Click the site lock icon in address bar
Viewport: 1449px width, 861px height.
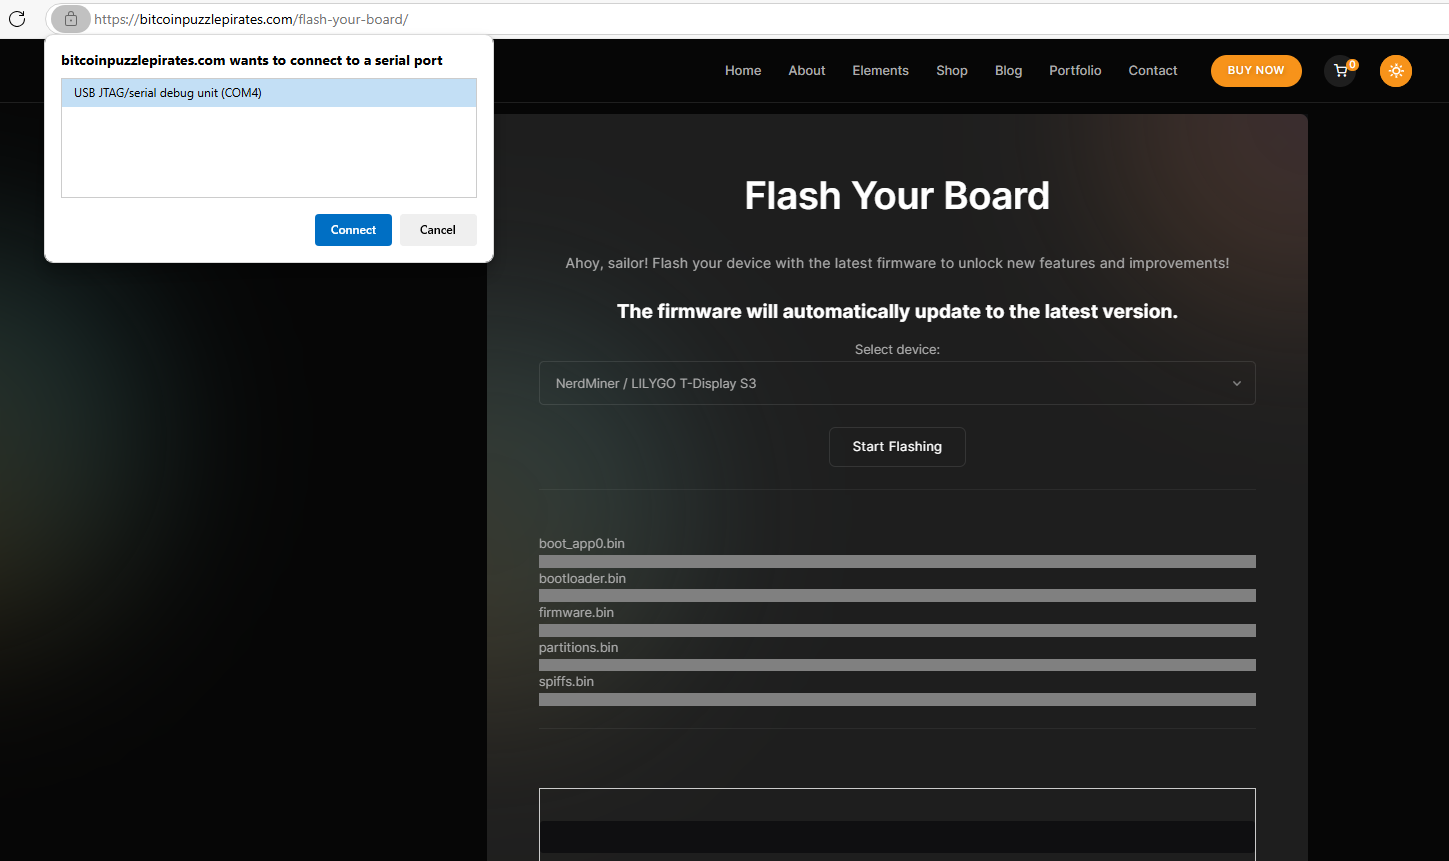pos(70,19)
